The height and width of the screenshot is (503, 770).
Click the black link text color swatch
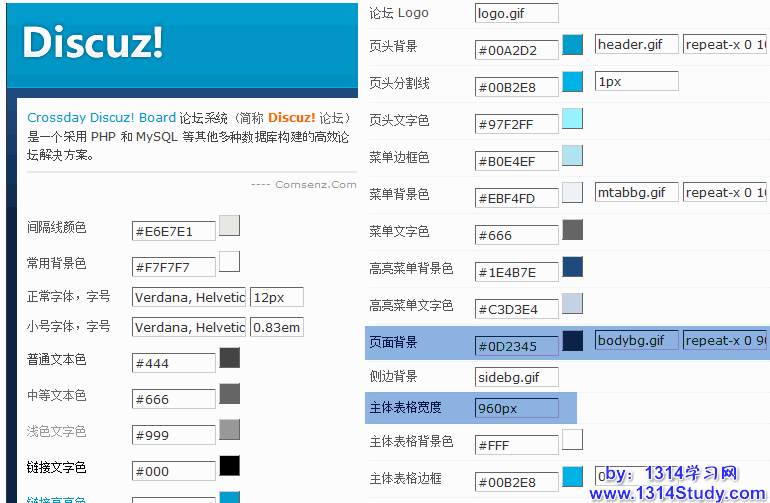[x=229, y=466]
